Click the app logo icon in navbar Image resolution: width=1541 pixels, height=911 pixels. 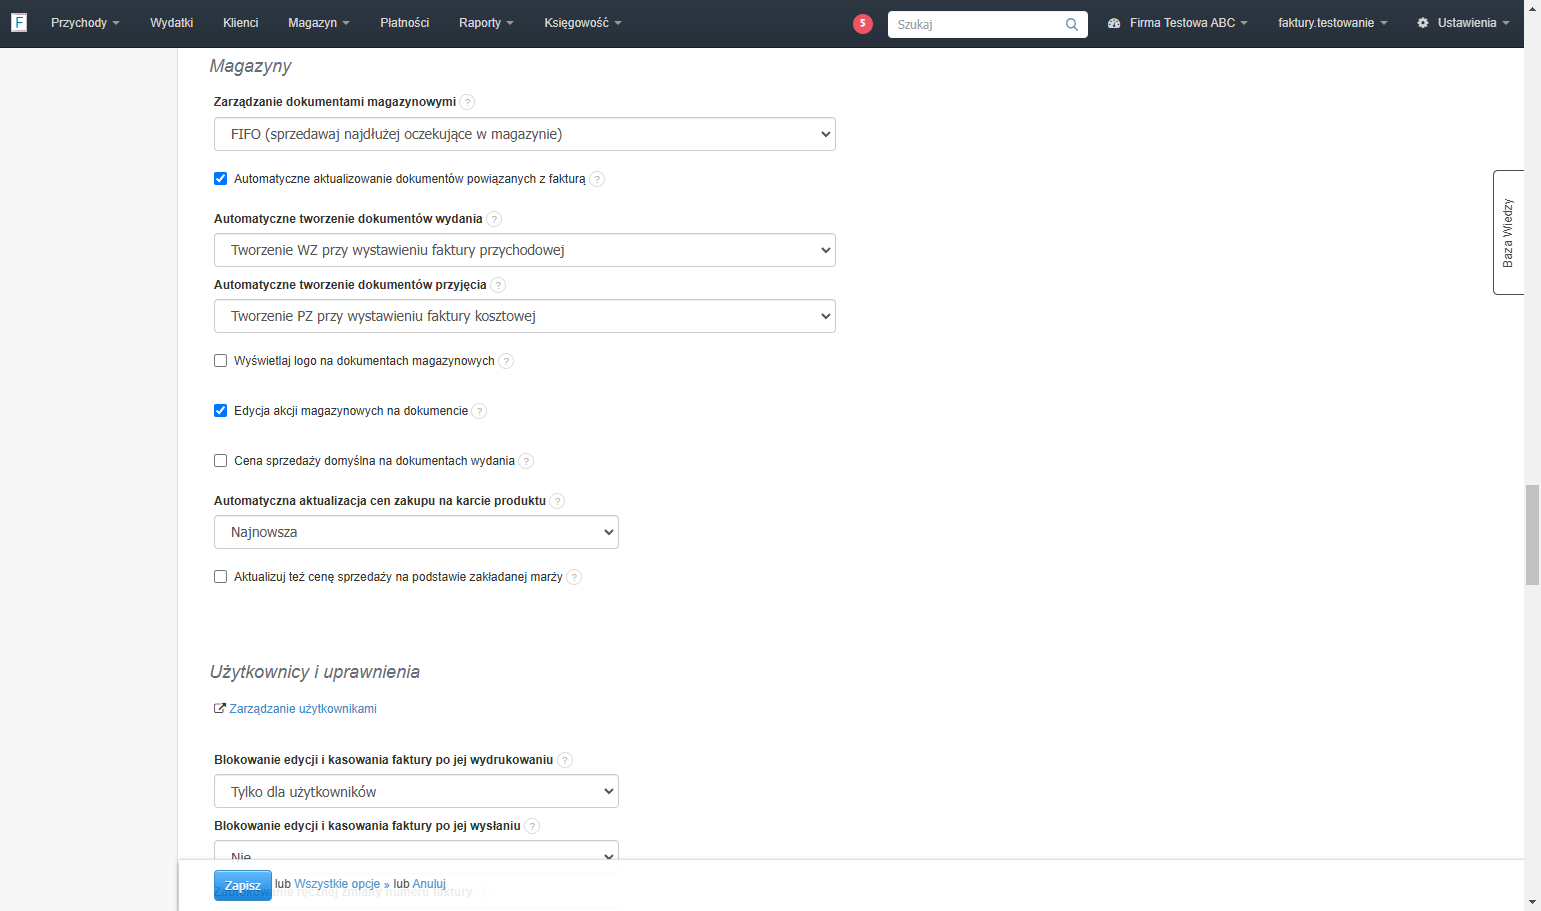[19, 22]
